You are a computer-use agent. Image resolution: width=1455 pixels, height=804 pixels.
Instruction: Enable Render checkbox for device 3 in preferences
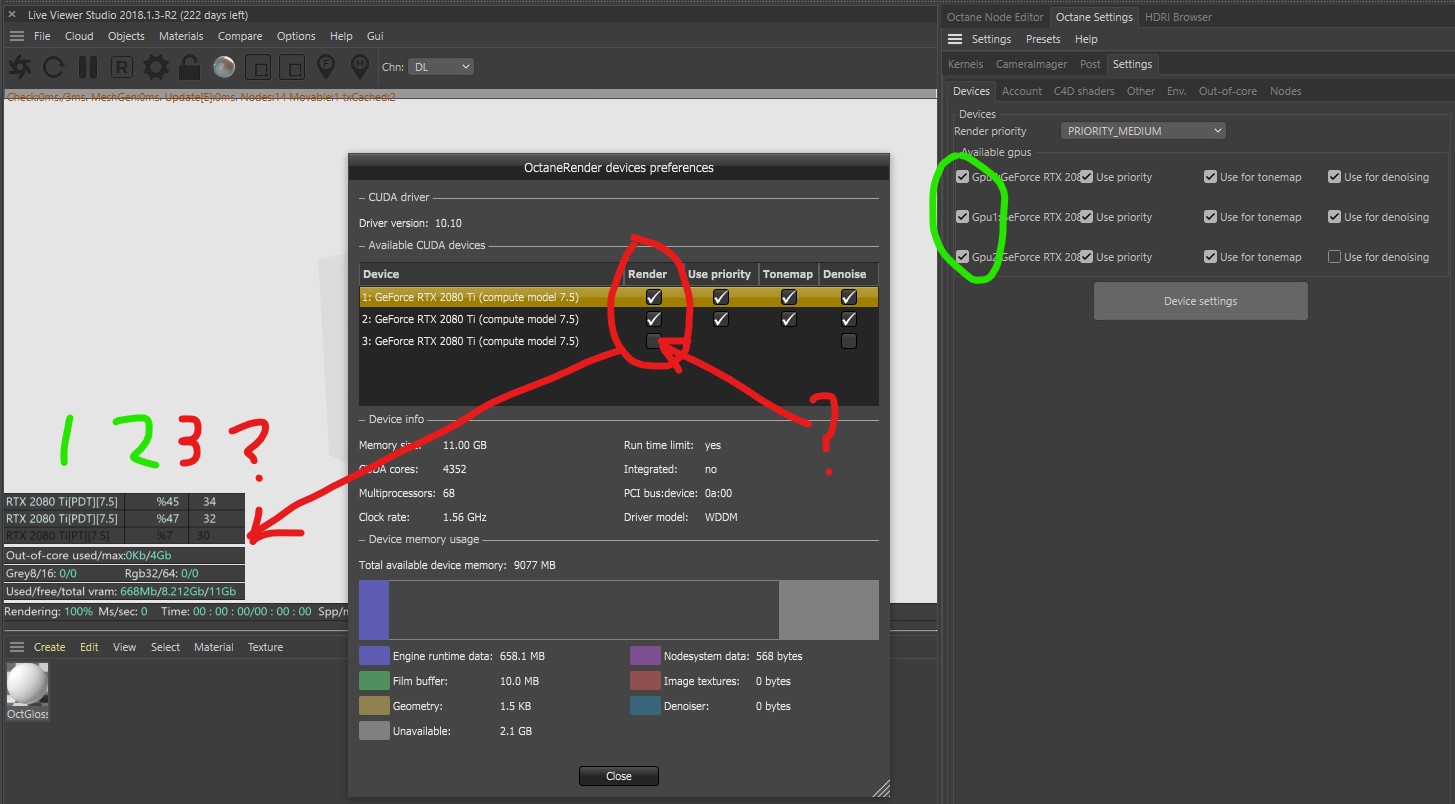pos(654,341)
